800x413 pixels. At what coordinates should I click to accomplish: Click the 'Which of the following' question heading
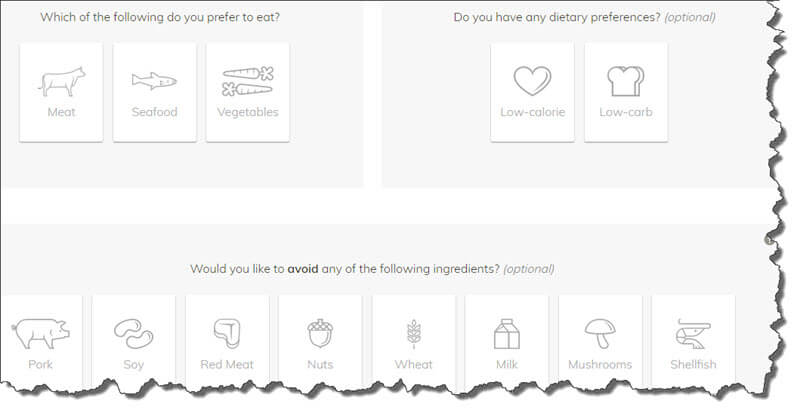coord(160,17)
